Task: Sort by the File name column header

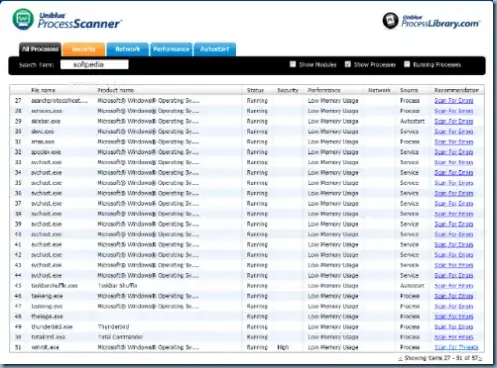Action: coord(43,90)
